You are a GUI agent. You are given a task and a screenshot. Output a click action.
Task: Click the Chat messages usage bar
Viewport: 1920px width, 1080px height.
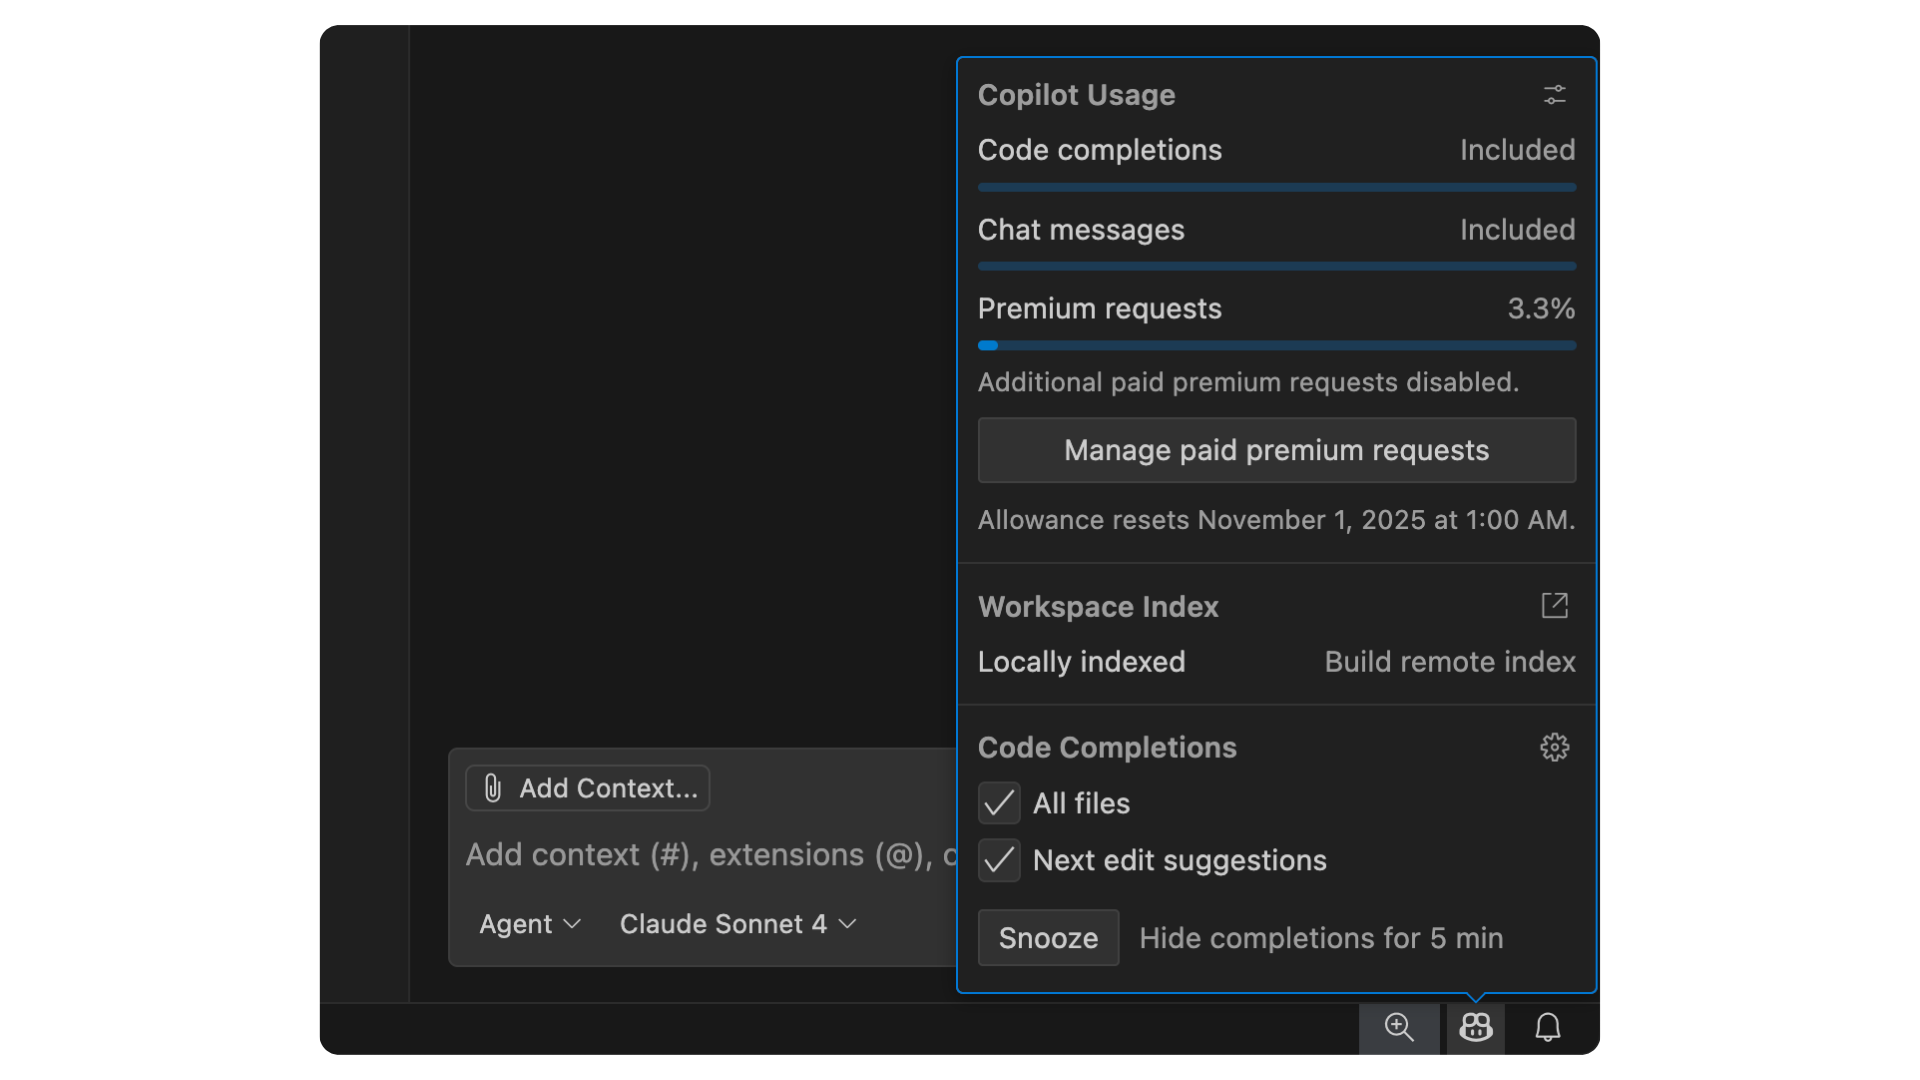point(1276,266)
